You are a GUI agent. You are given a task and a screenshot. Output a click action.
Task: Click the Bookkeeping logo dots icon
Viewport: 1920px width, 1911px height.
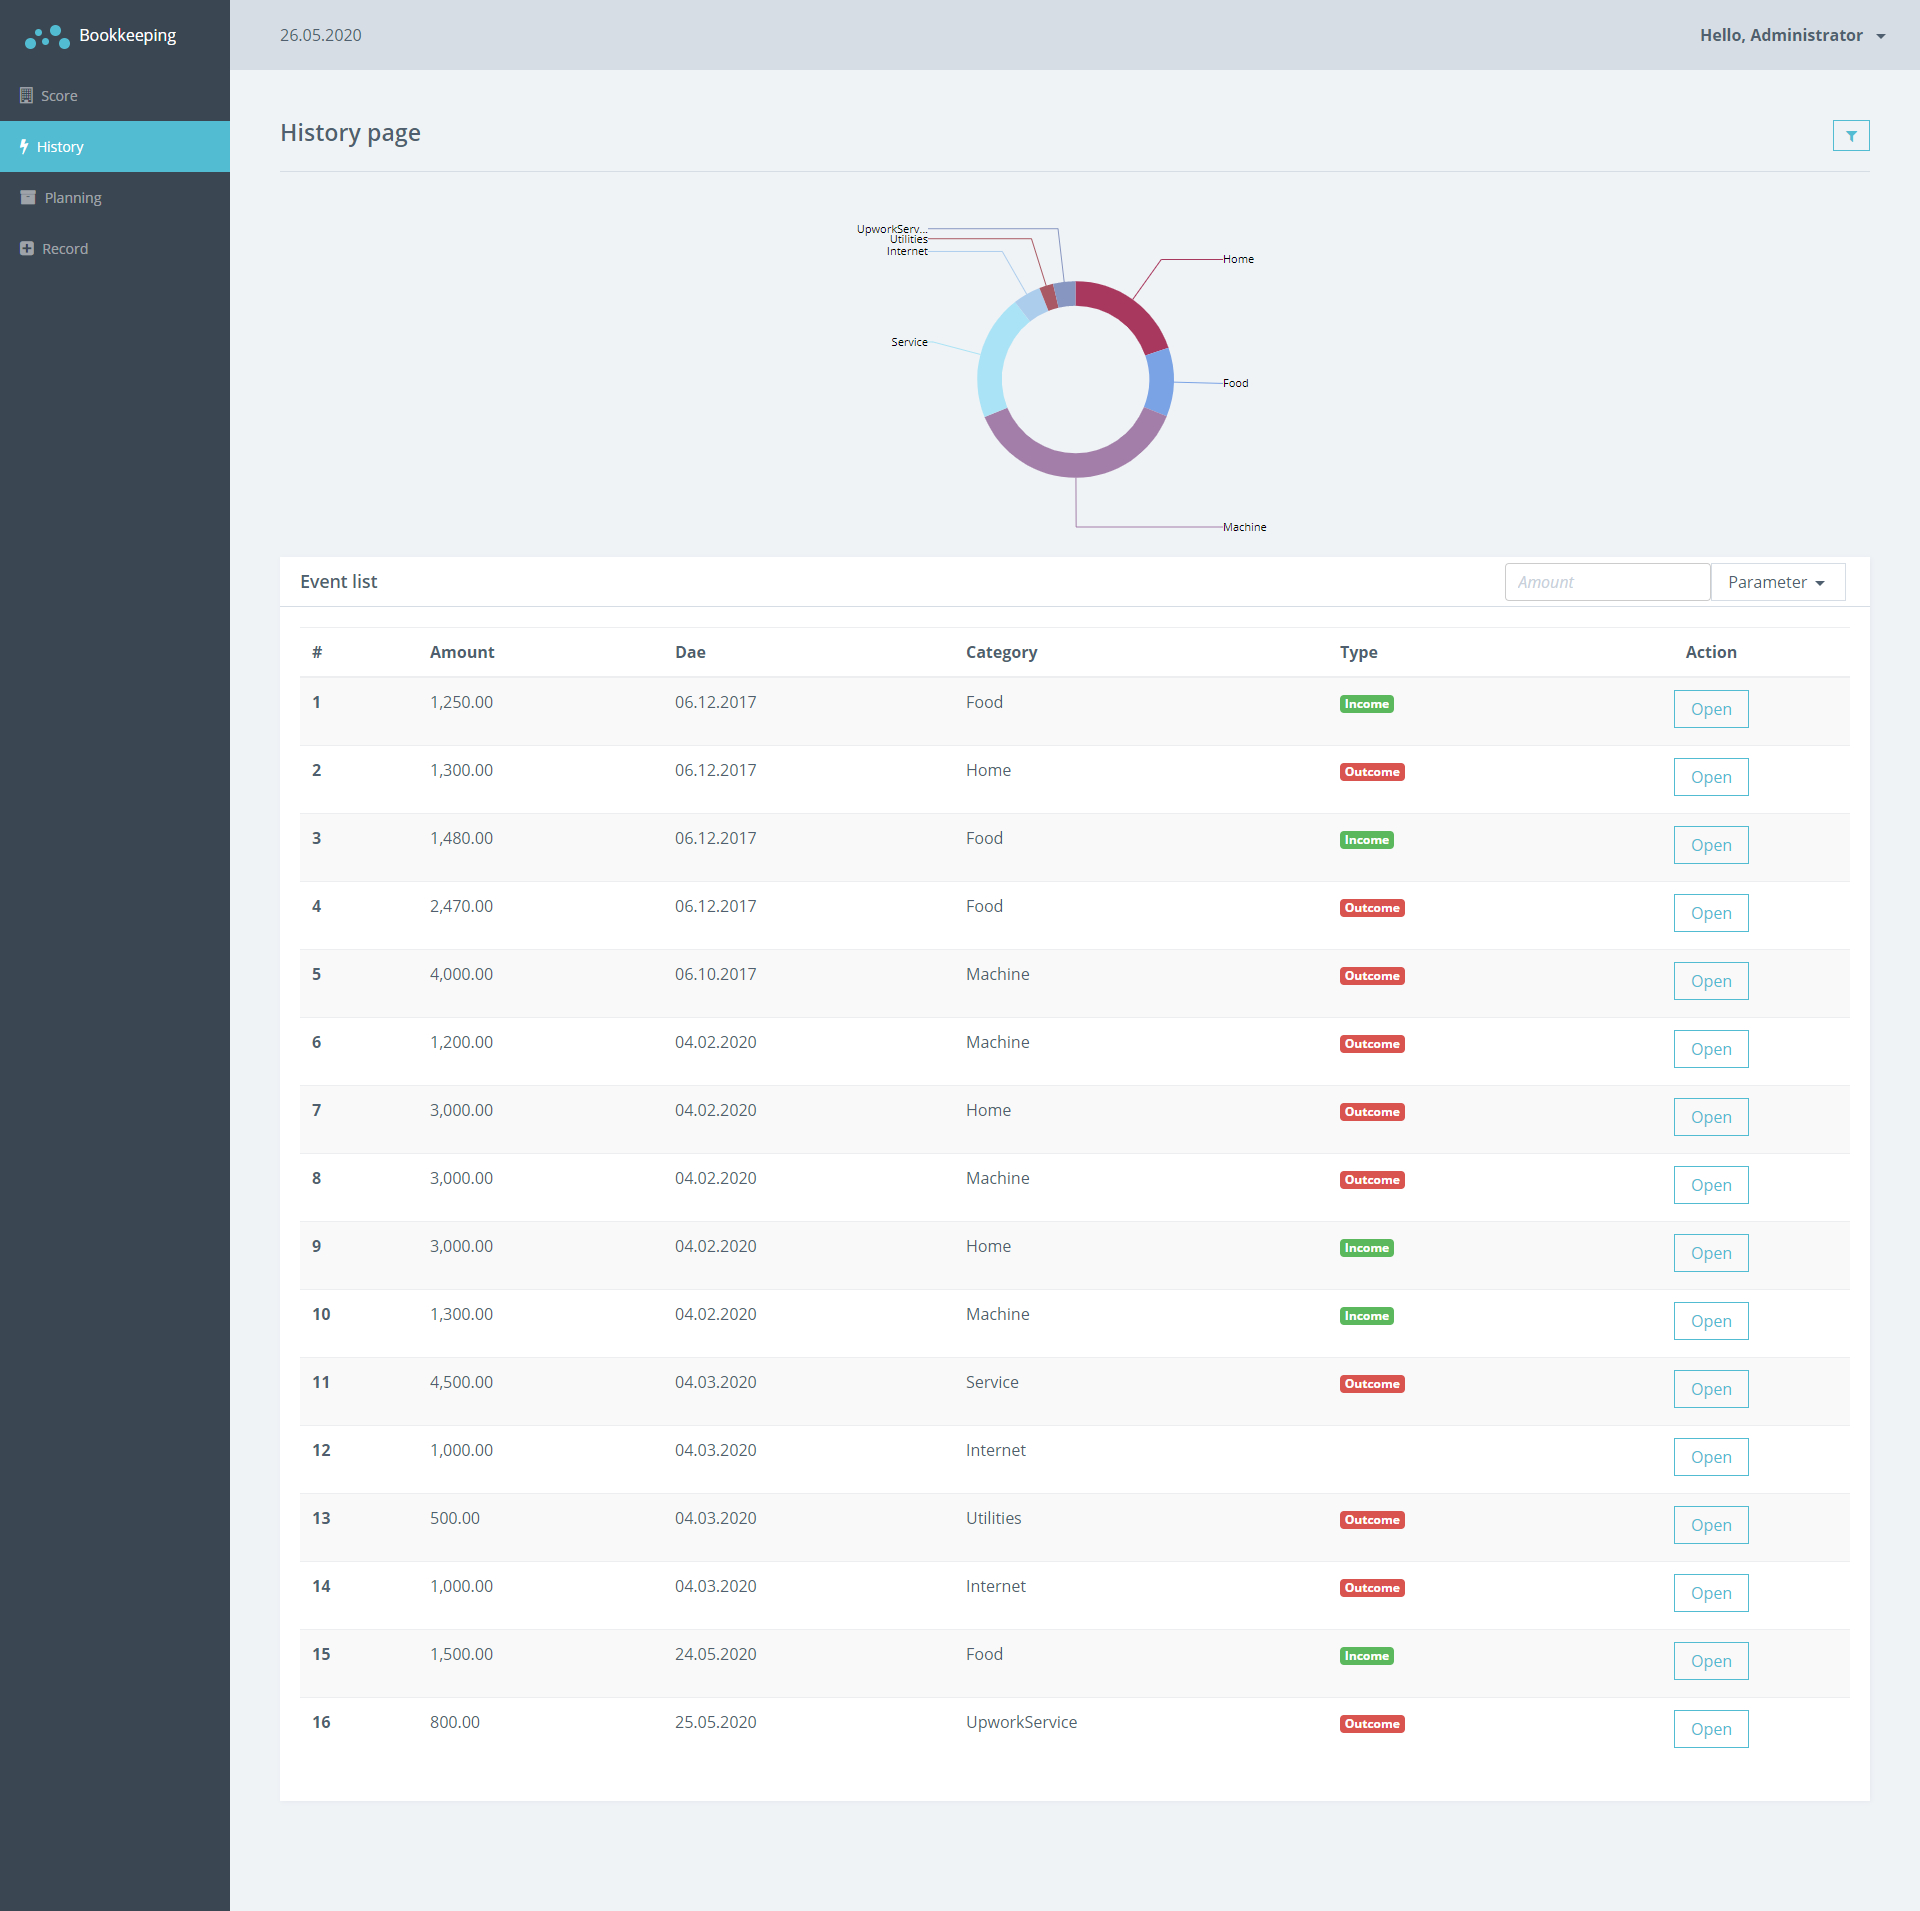[x=47, y=37]
